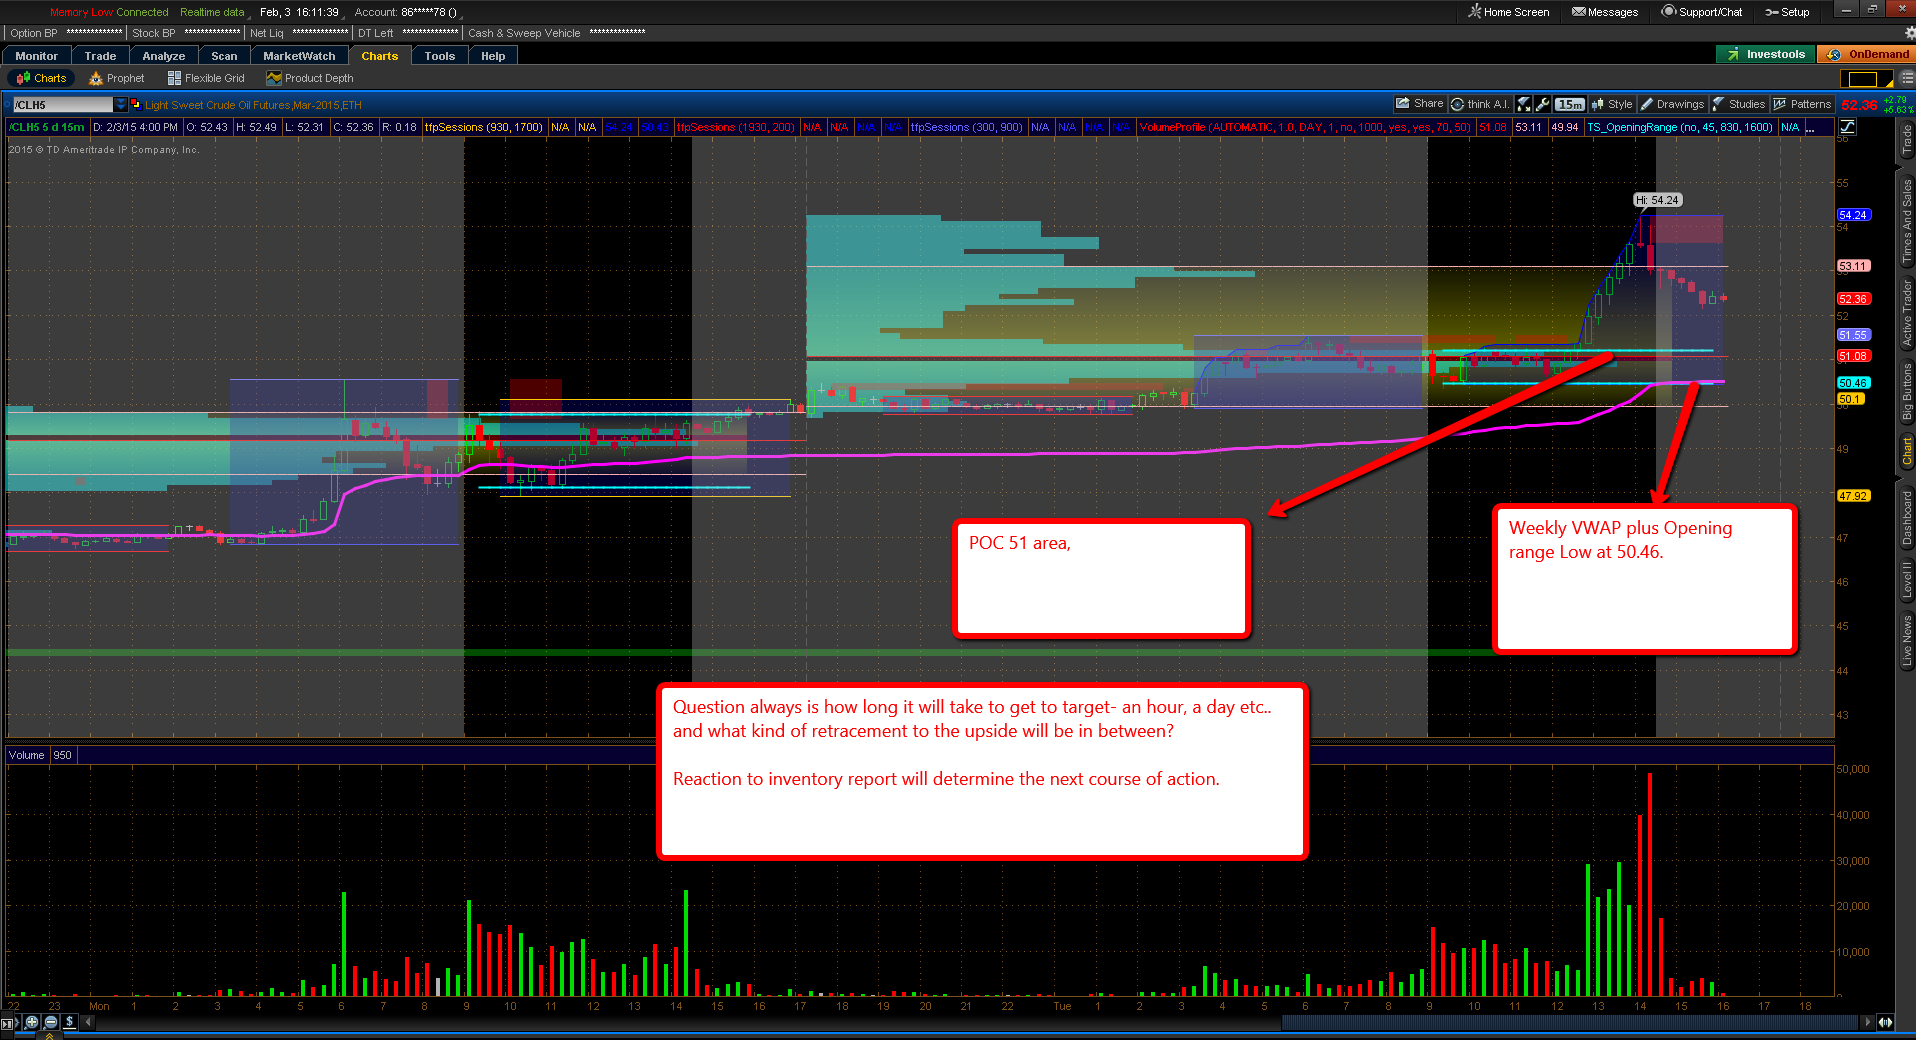Select the Charts sub-tab

[x=42, y=78]
